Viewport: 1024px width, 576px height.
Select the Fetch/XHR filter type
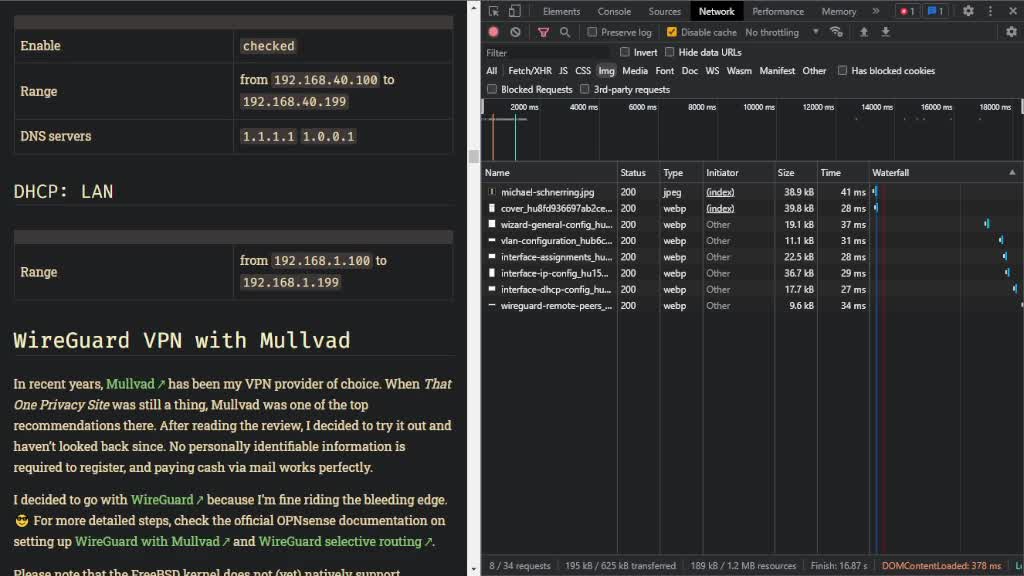click(529, 71)
